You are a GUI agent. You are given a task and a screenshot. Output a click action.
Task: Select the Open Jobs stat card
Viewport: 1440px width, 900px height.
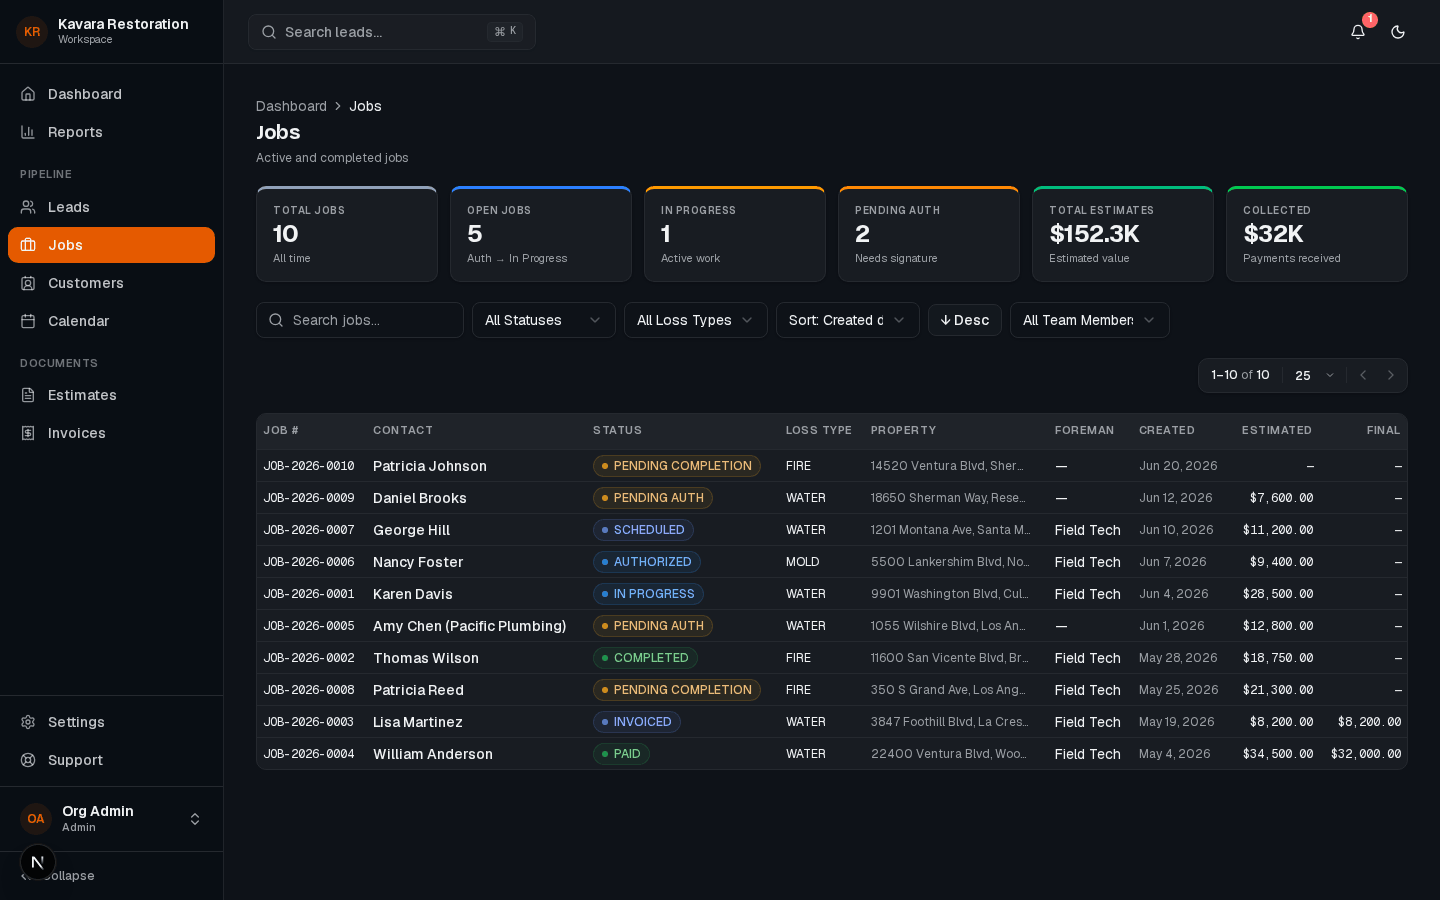click(x=541, y=234)
